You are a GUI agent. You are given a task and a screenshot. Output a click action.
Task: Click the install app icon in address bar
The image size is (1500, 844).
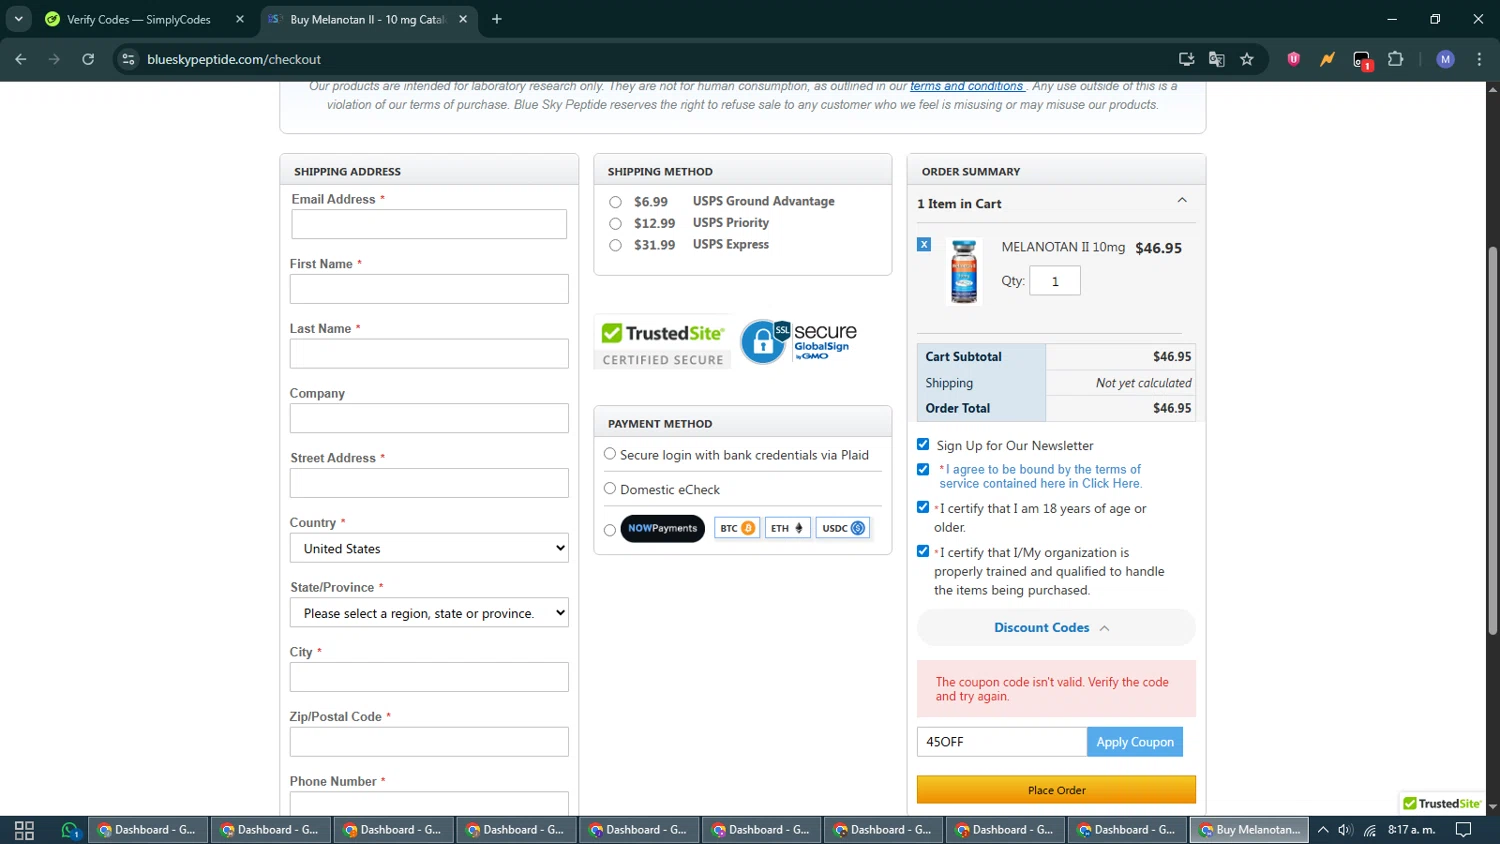click(1187, 59)
